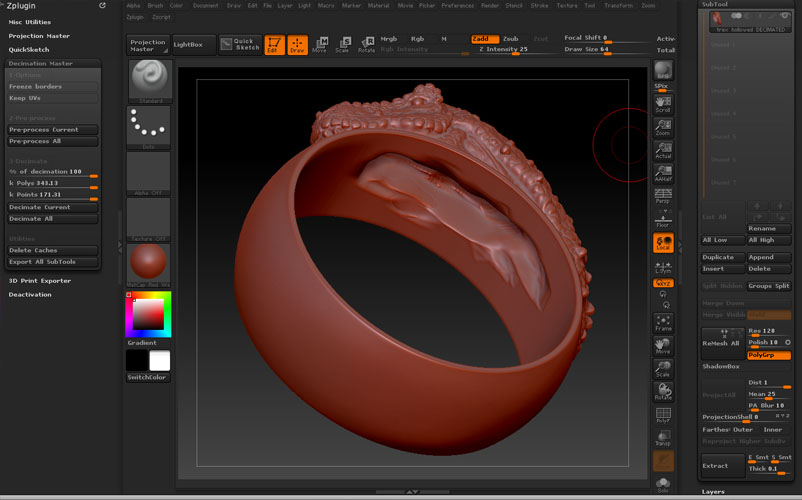This screenshot has height=500, width=802.
Task: Click the Zoom canvas icon
Action: pyautogui.click(x=663, y=127)
